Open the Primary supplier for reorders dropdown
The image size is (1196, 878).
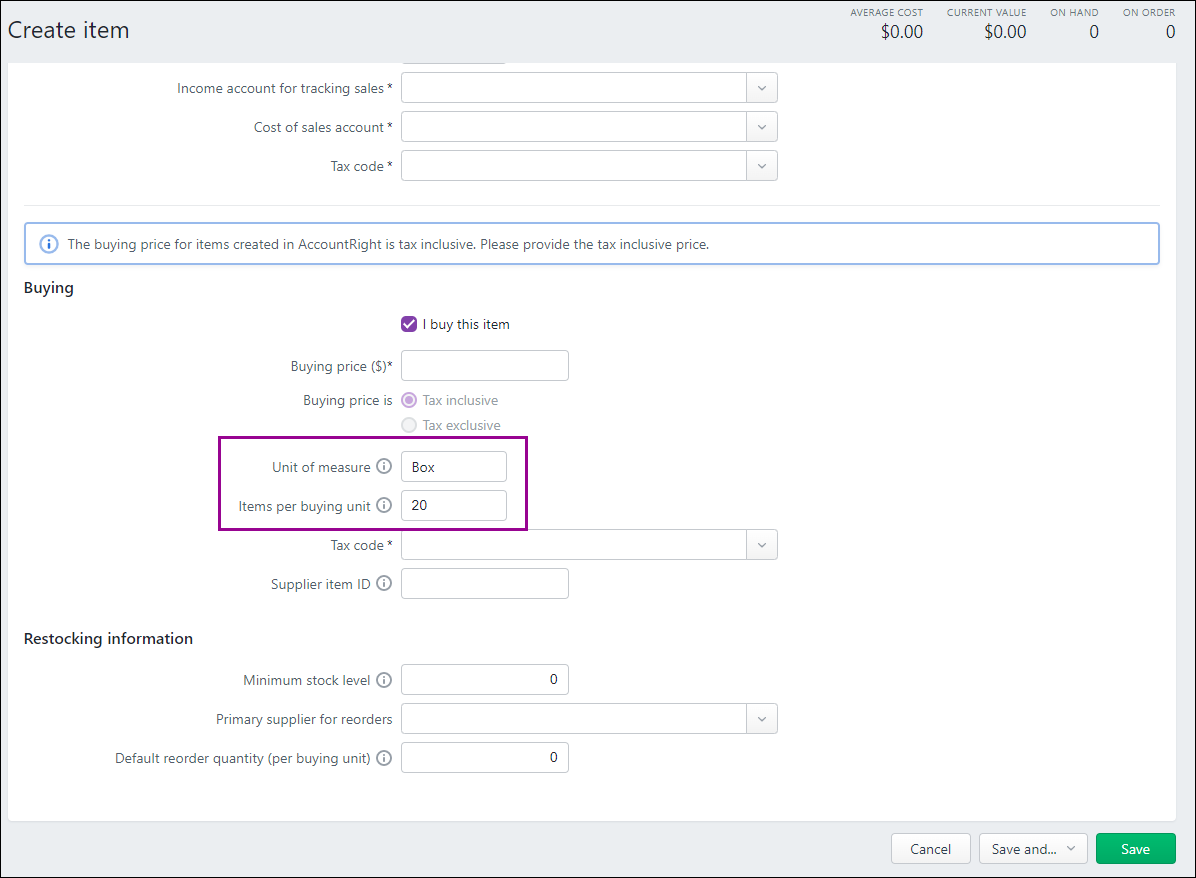pyautogui.click(x=761, y=719)
